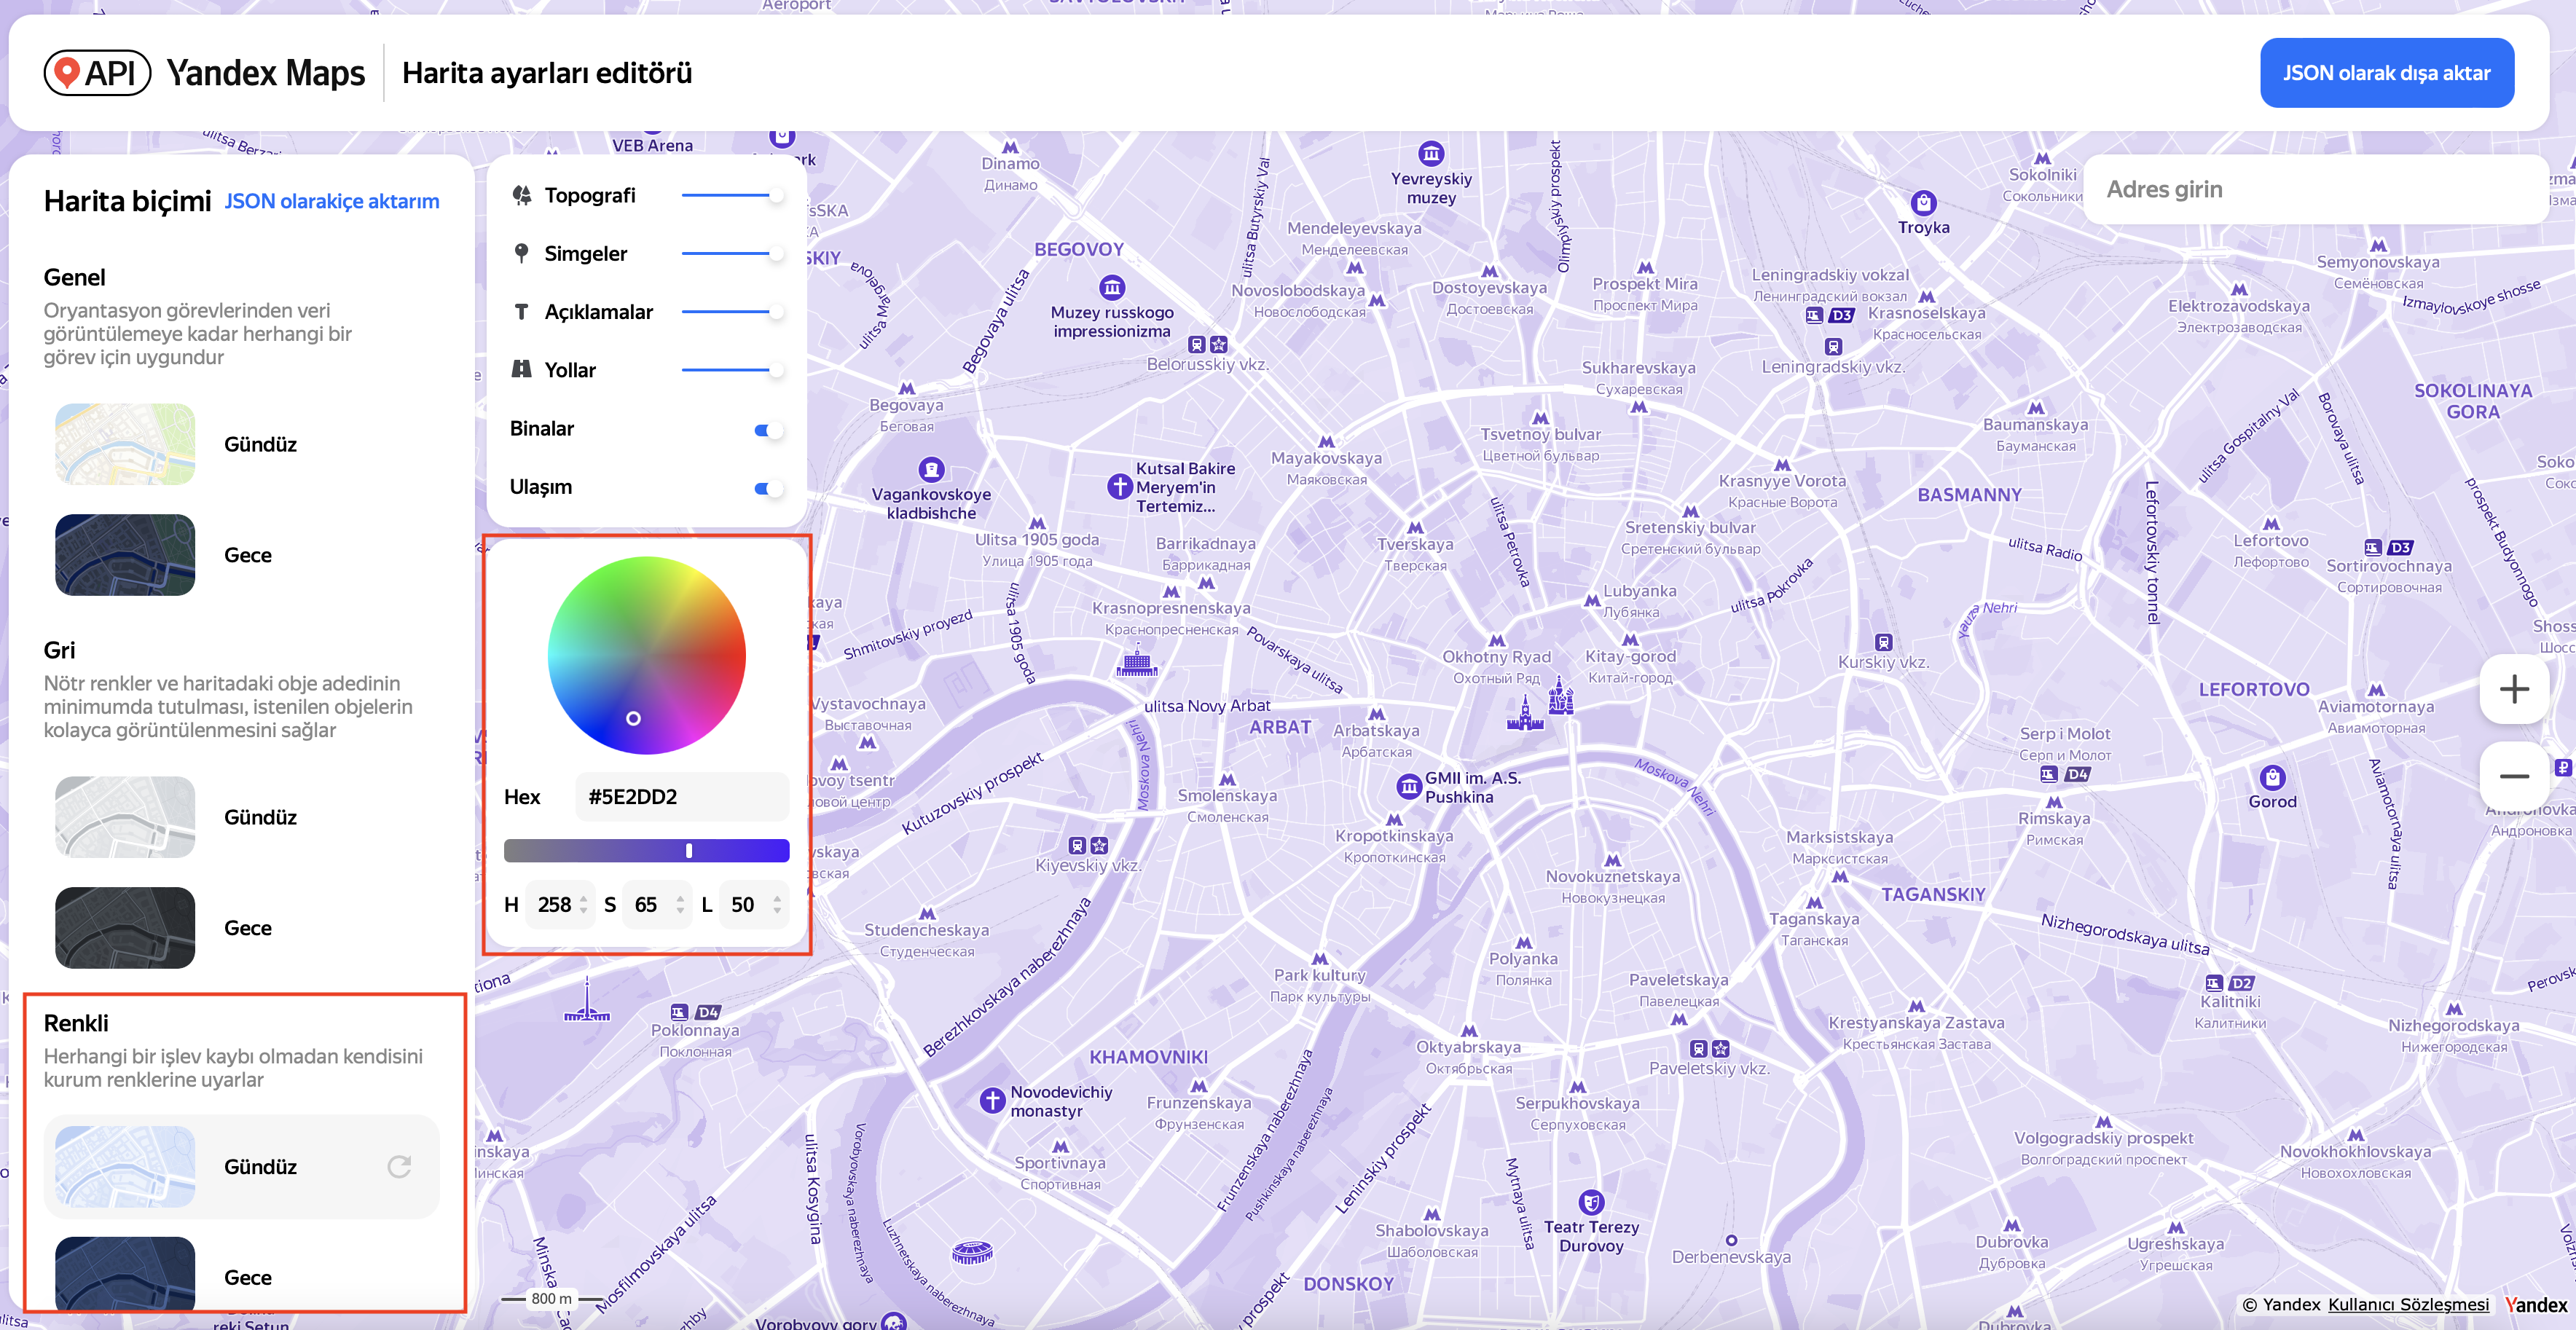Click the Arbatskaya metro station icon
Screen dimensions: 2576x1330
click(1377, 714)
